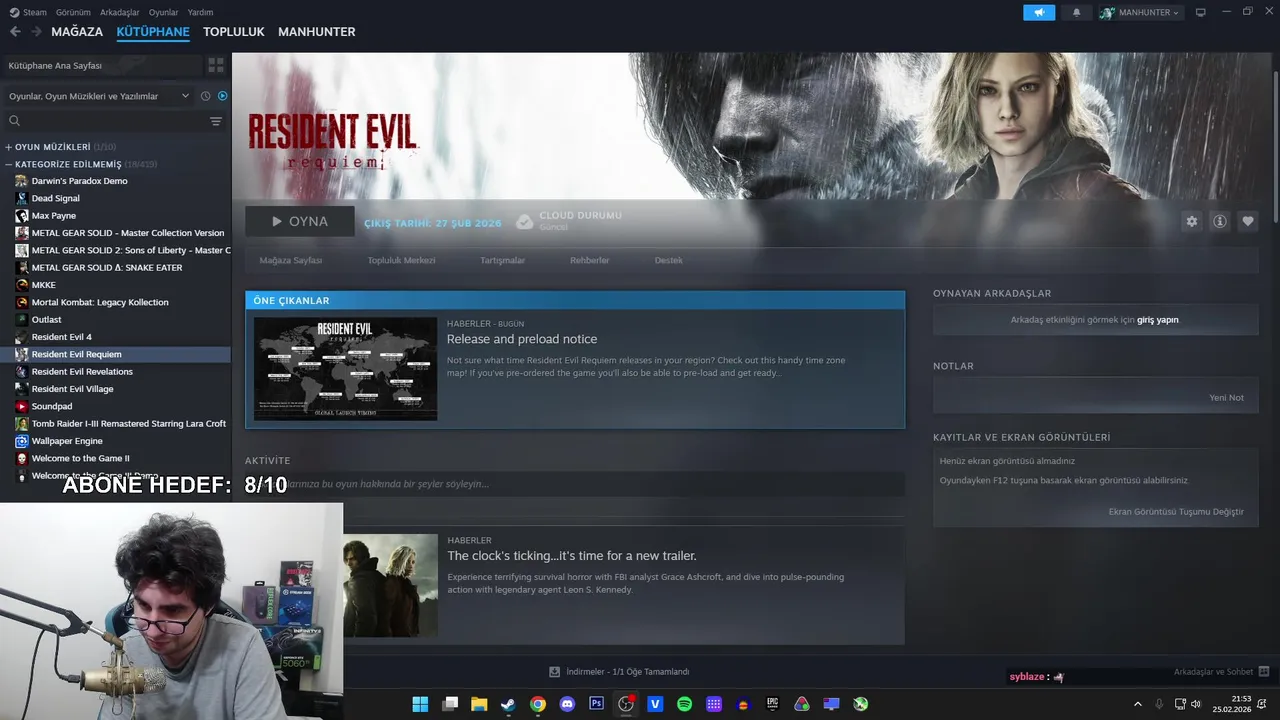
Task: Show game info icon
Action: pos(1220,222)
